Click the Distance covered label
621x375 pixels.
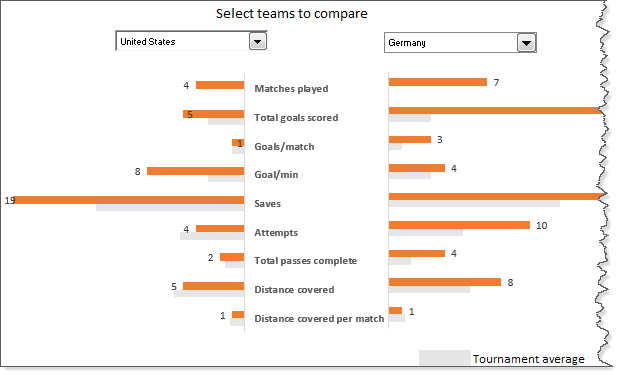(x=294, y=289)
